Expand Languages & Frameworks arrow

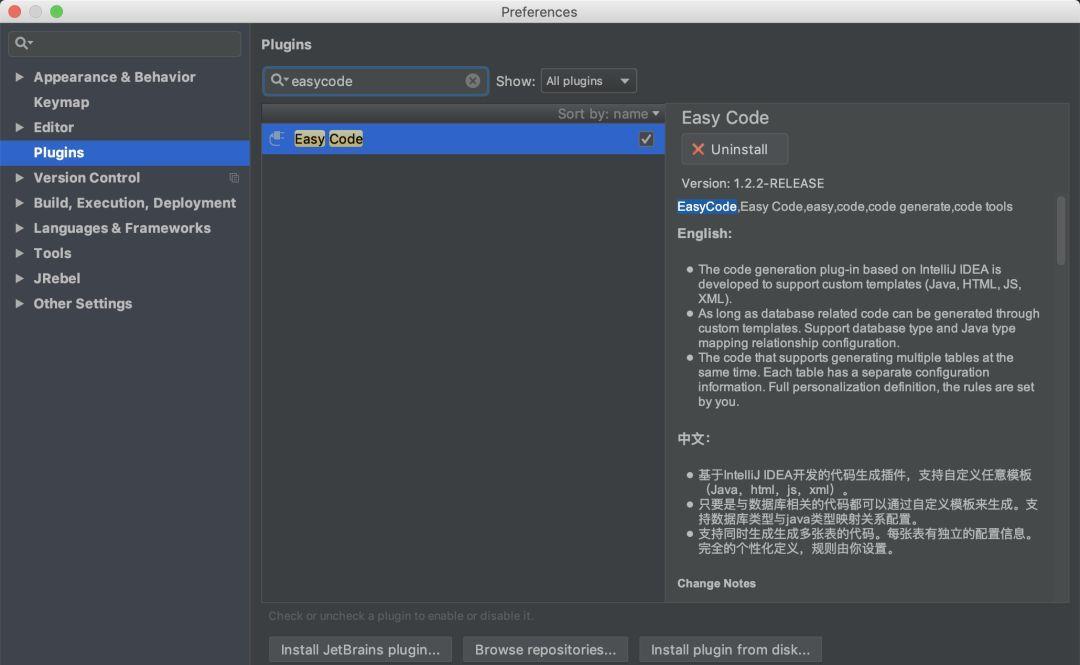[x=19, y=228]
